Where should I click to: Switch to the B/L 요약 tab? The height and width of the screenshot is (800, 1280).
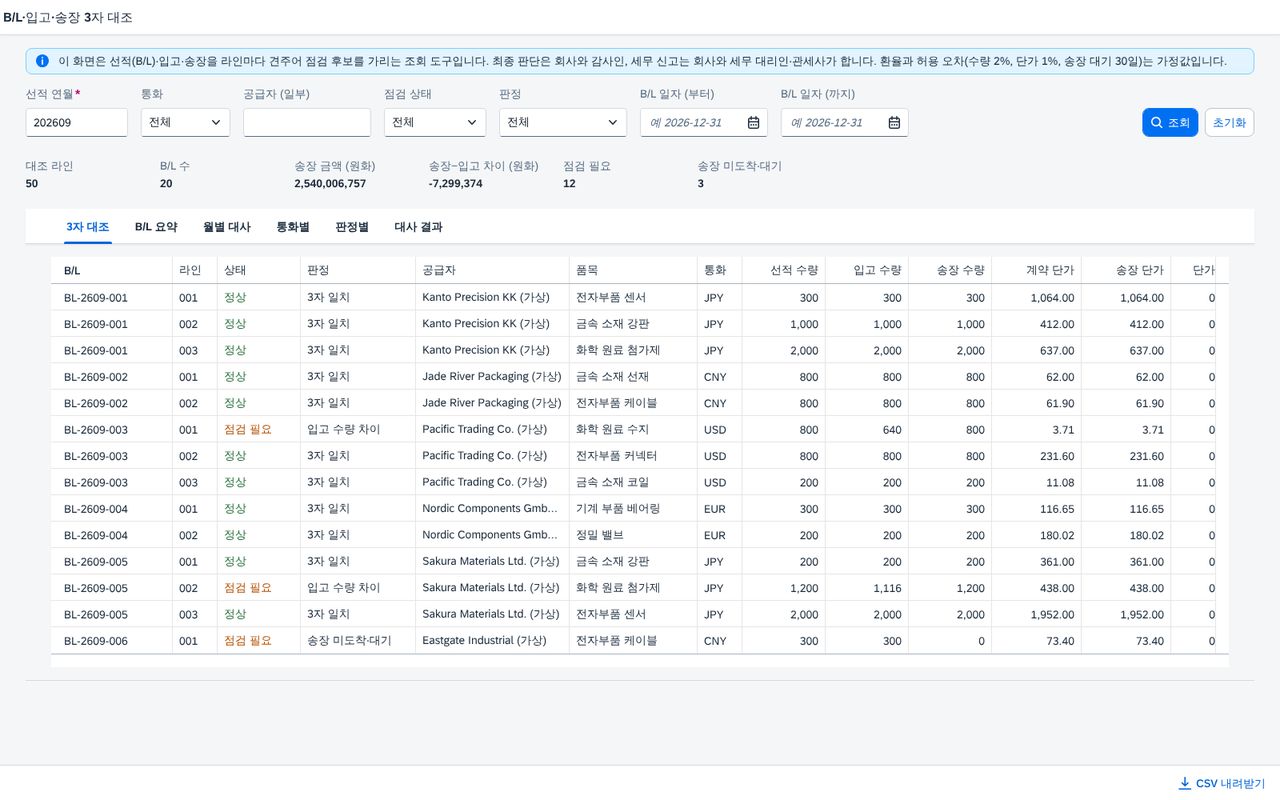(156, 227)
